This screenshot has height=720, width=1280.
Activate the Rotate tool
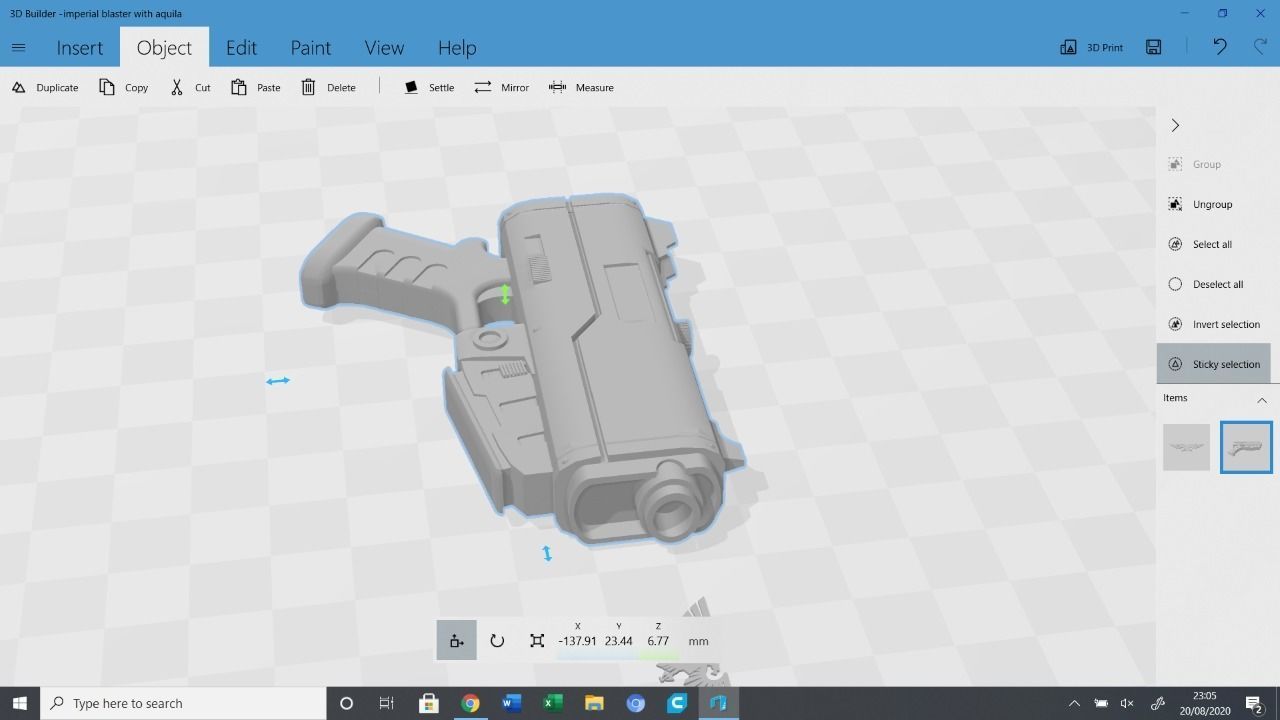[497, 640]
